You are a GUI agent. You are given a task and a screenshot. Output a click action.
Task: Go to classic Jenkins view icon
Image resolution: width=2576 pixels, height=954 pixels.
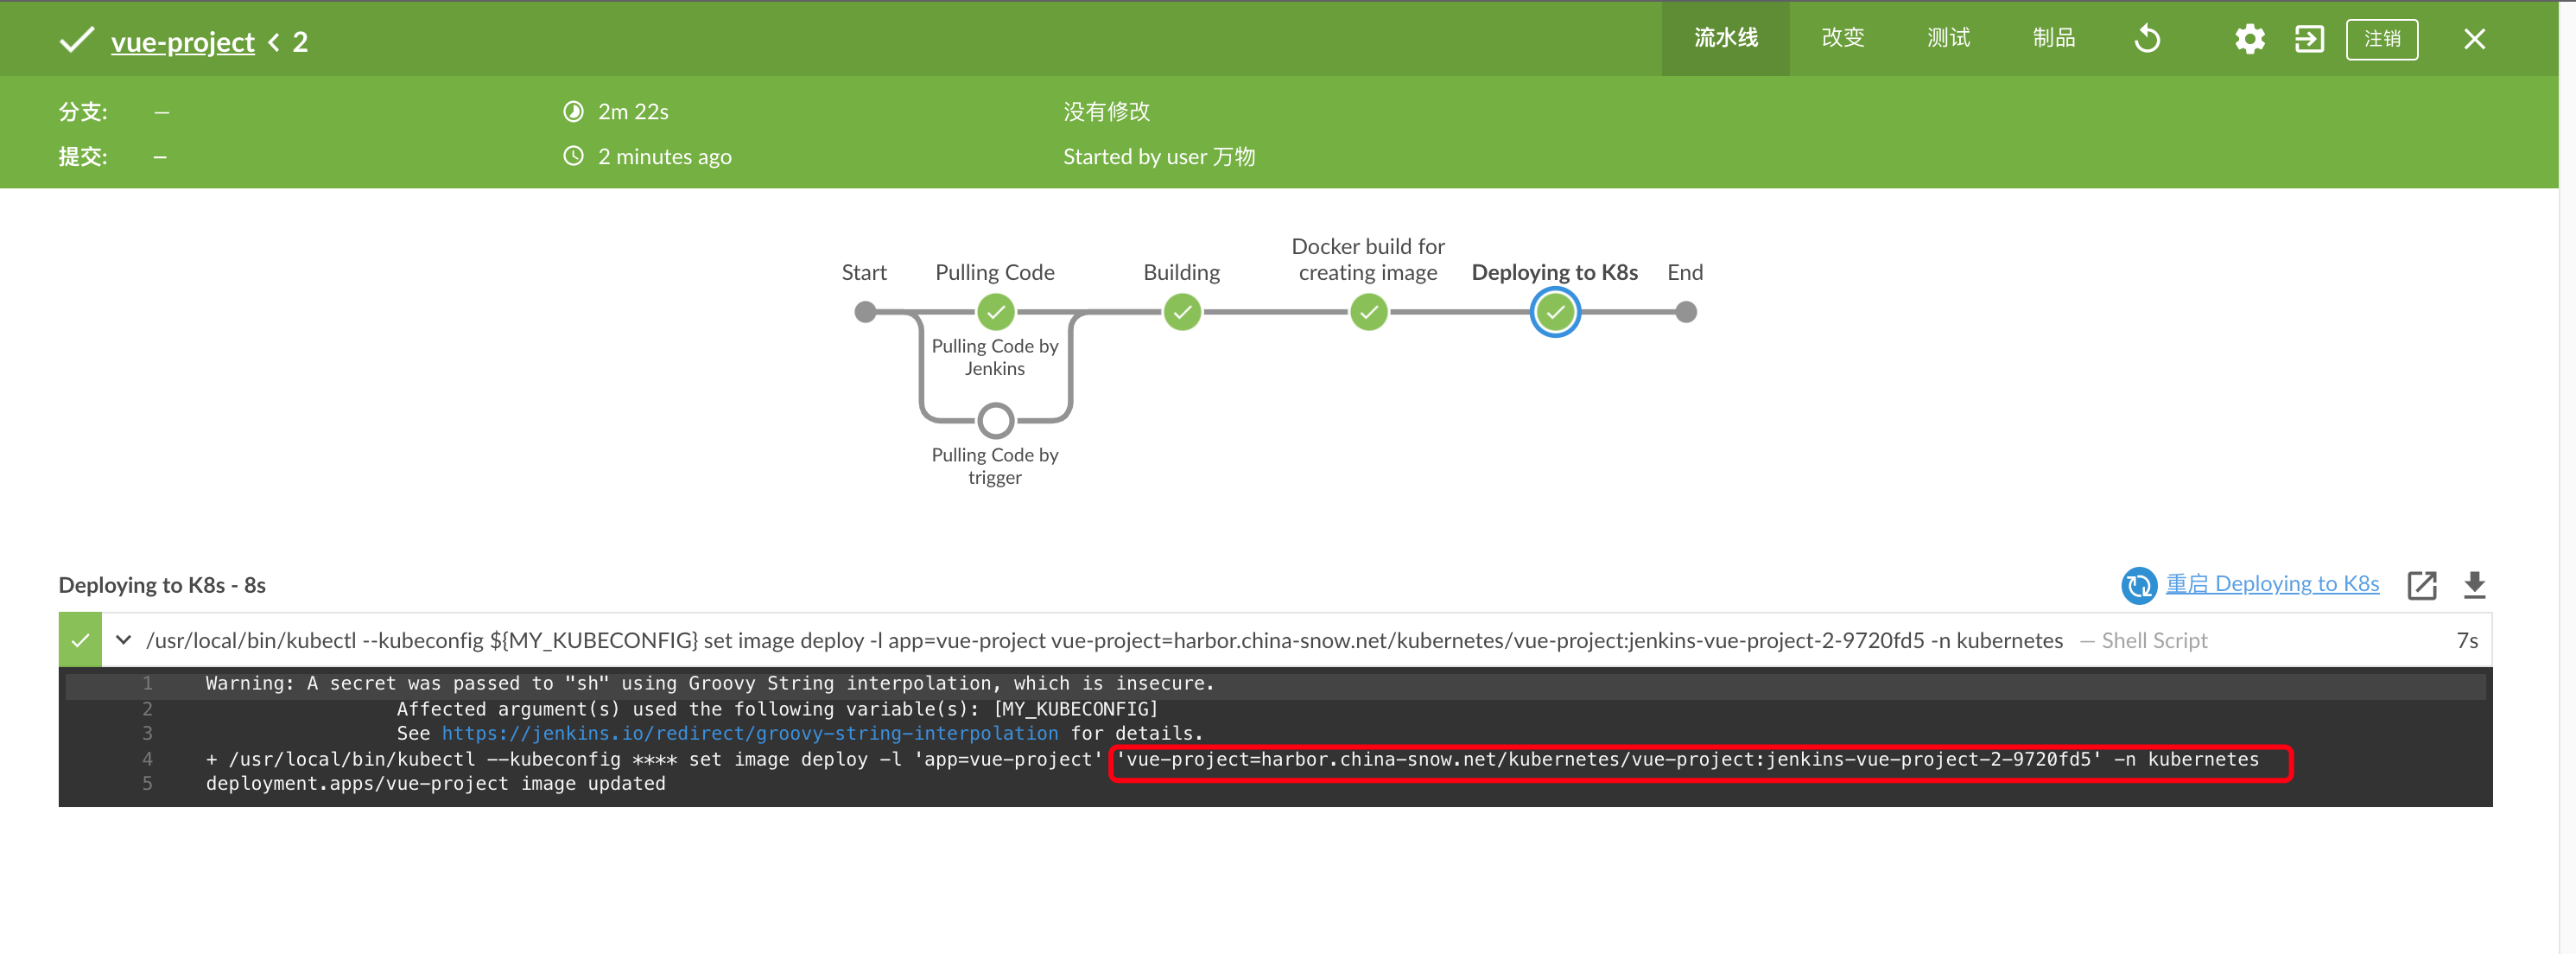[x=2309, y=39]
